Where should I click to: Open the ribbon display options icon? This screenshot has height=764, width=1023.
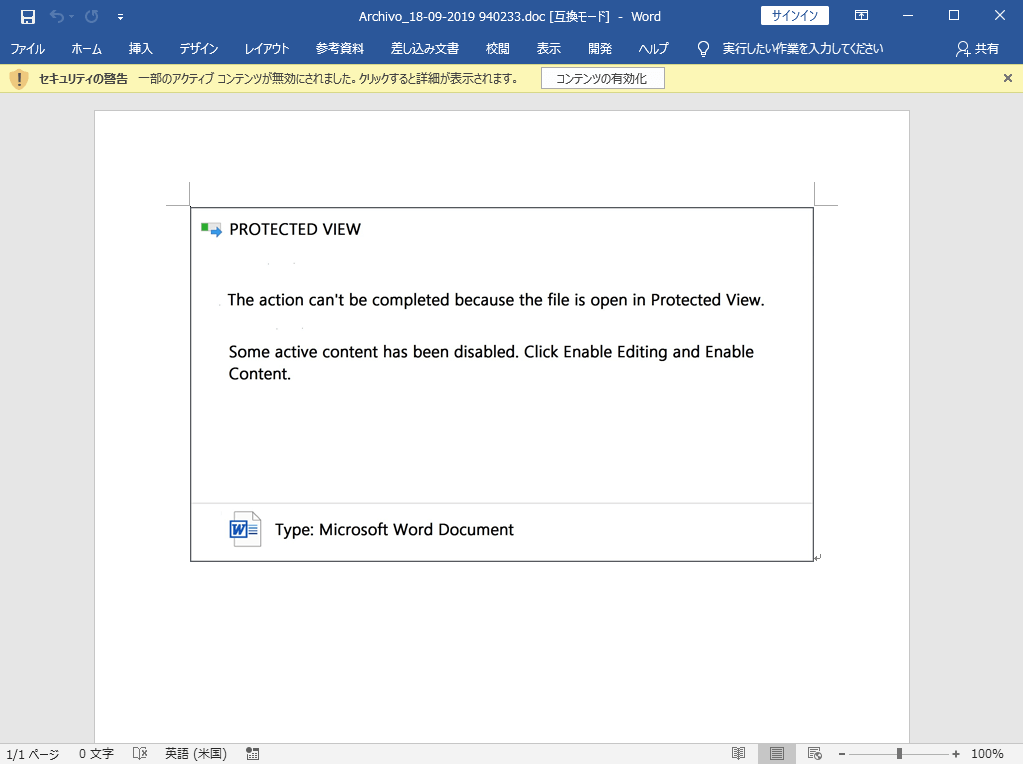pyautogui.click(x=861, y=16)
